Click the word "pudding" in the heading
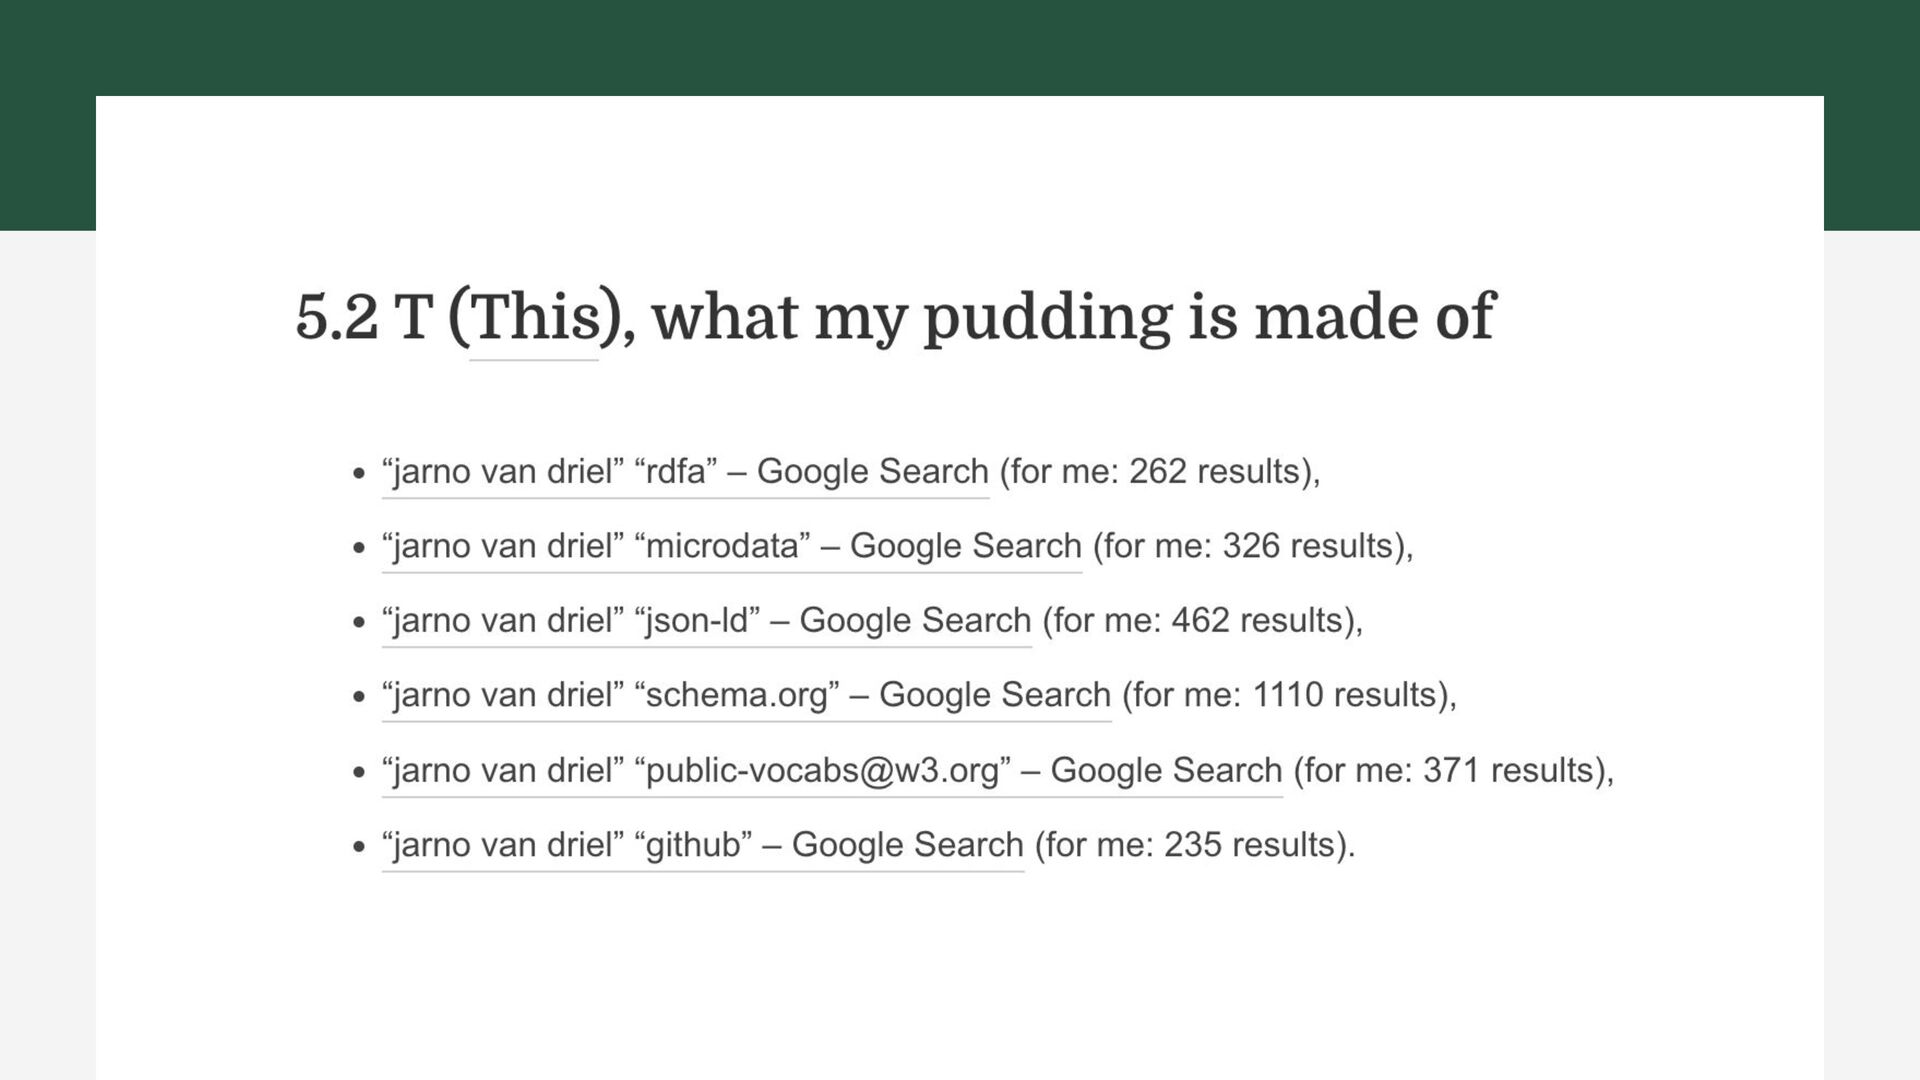 click(1046, 318)
